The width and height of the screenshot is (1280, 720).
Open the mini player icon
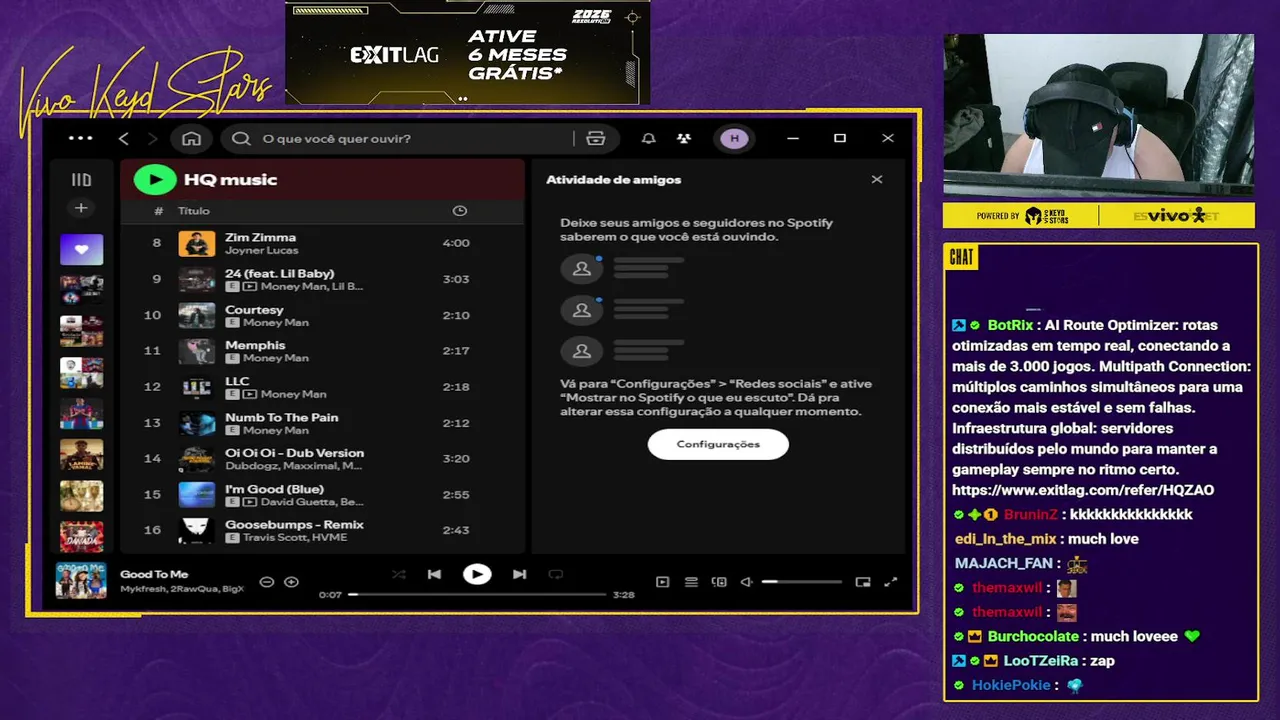[863, 582]
